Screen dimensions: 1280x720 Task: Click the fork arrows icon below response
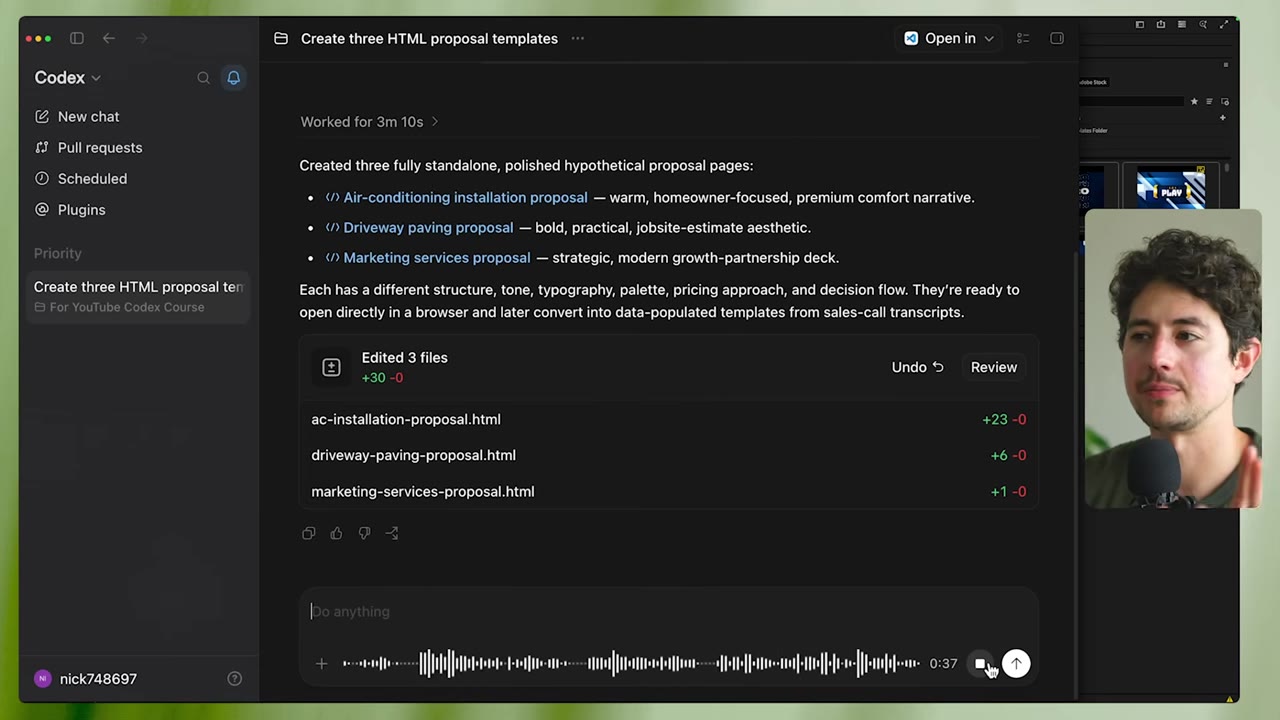(x=392, y=533)
